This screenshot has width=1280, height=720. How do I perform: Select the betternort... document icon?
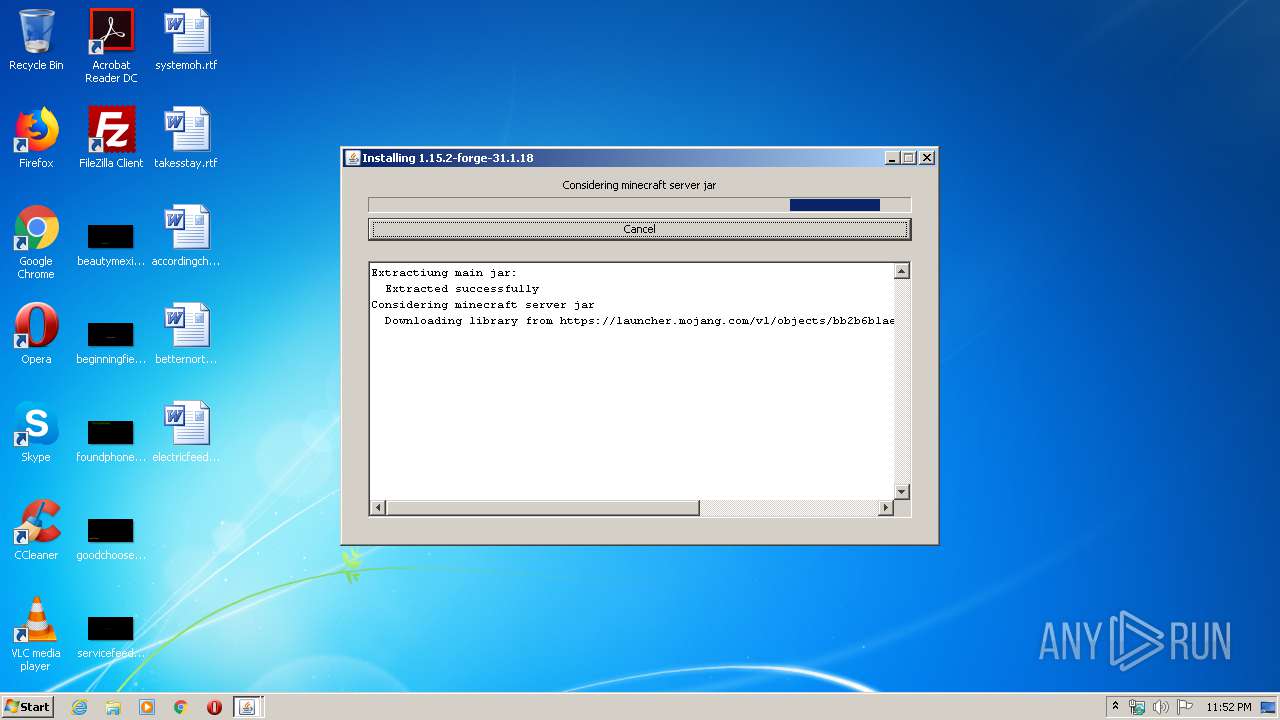186,334
